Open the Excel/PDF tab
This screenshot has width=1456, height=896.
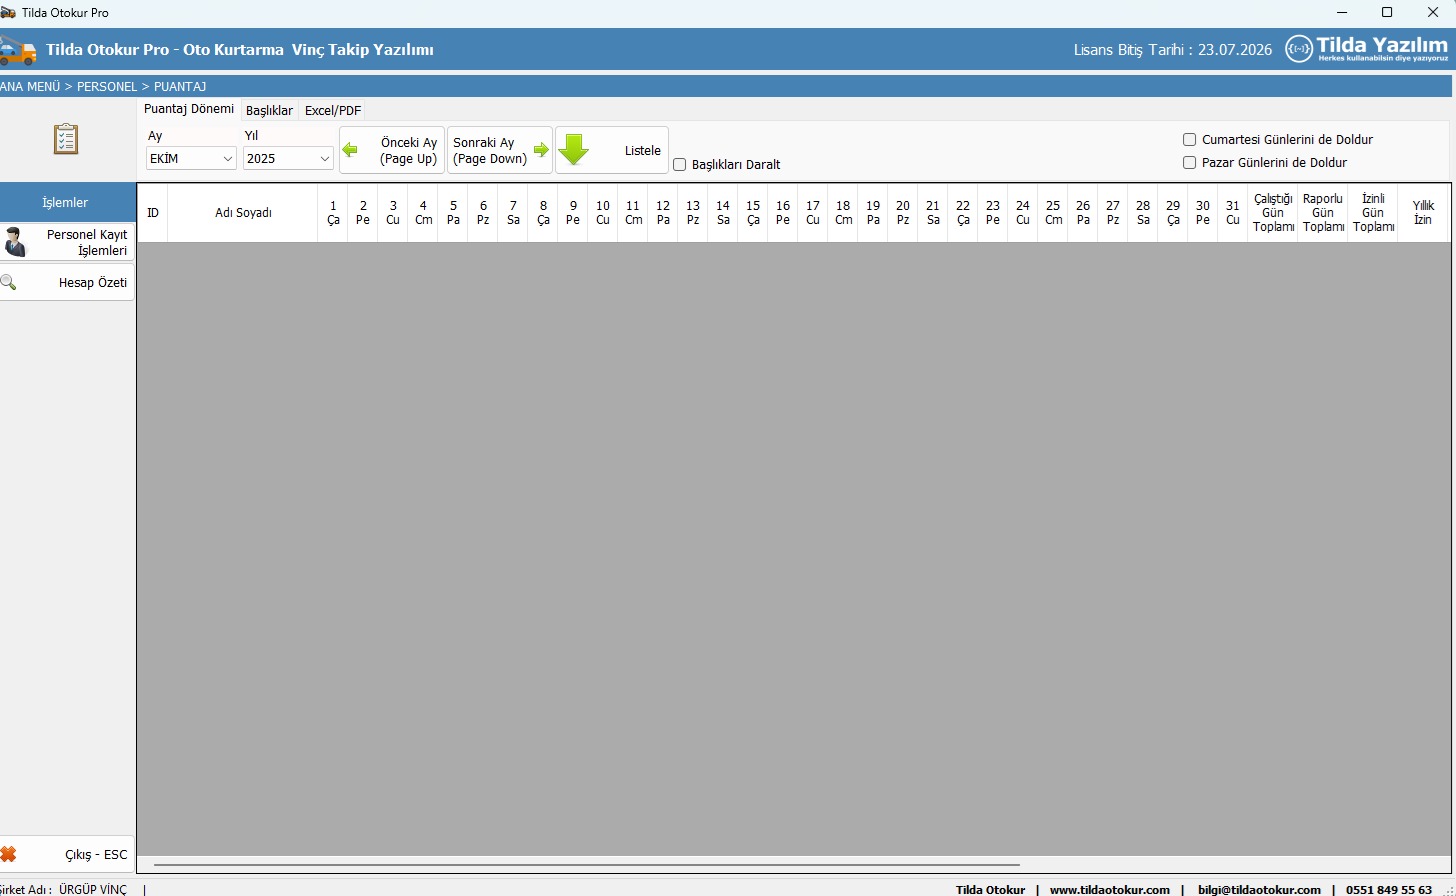pyautogui.click(x=333, y=111)
